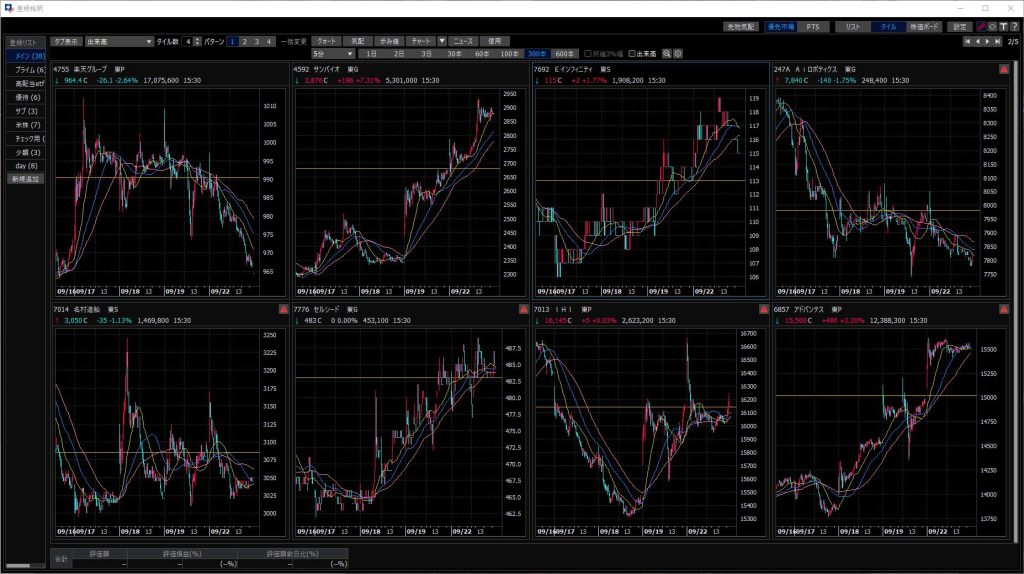Viewport: 1024px width, 574px height.
Task: Click the T text icon in top toolbar
Action: (x=1003, y=27)
